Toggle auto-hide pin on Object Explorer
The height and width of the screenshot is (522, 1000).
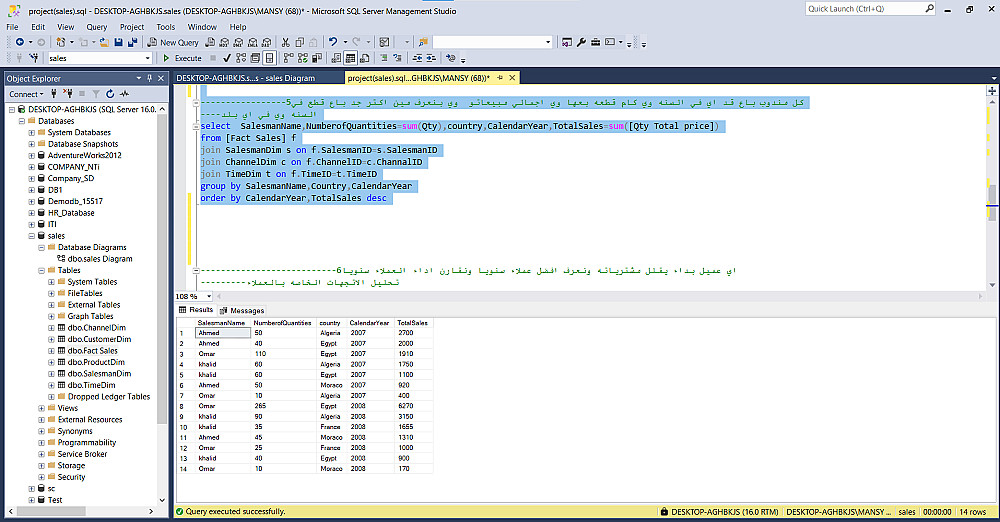pyautogui.click(x=149, y=78)
